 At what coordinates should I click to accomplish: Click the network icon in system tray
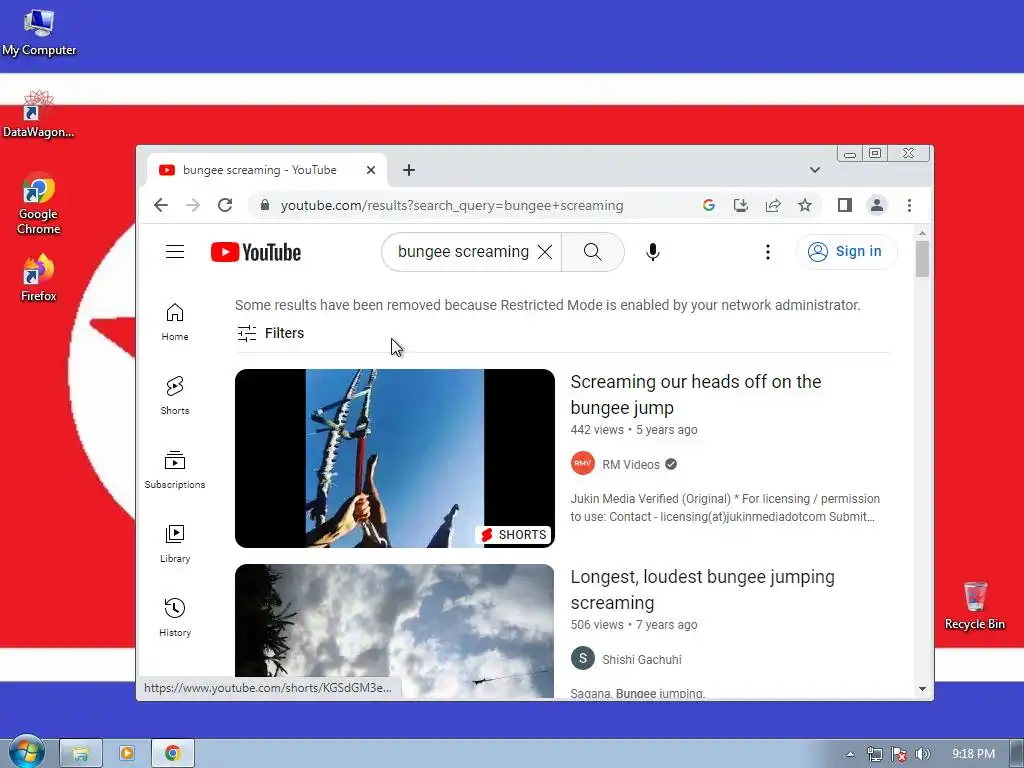tap(874, 754)
